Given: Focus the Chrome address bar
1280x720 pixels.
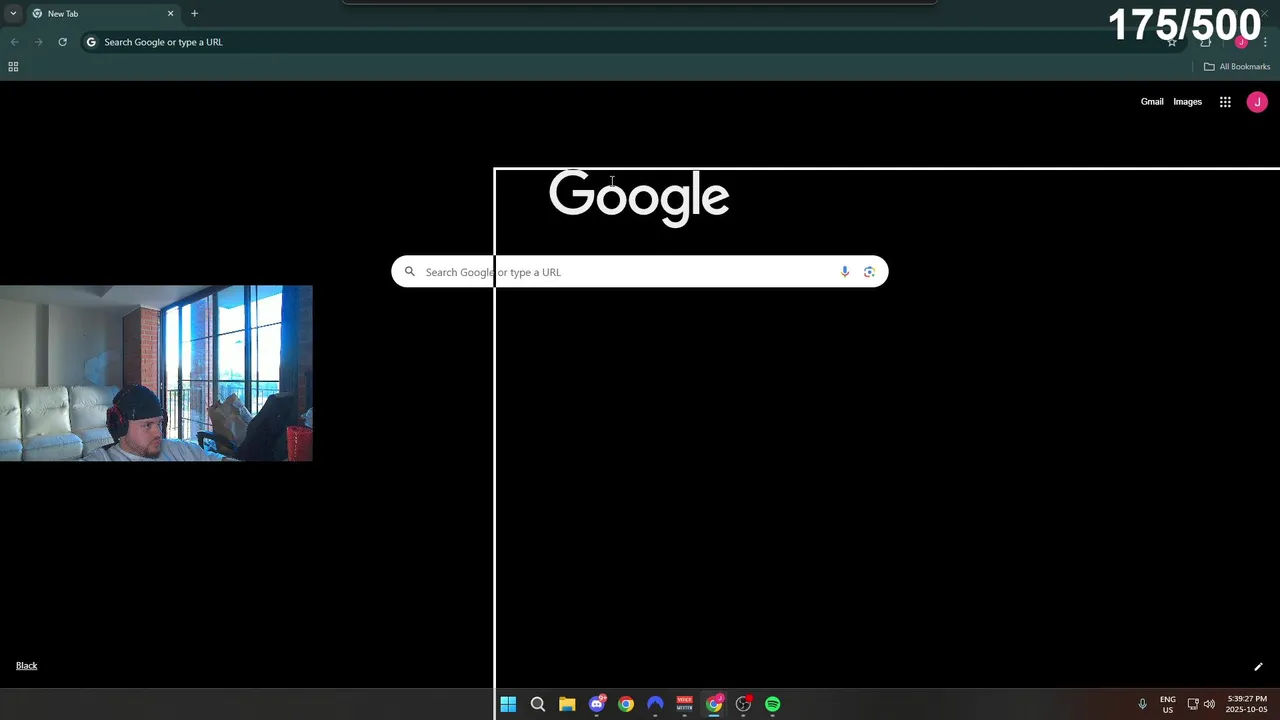Looking at the screenshot, I should (x=620, y=42).
